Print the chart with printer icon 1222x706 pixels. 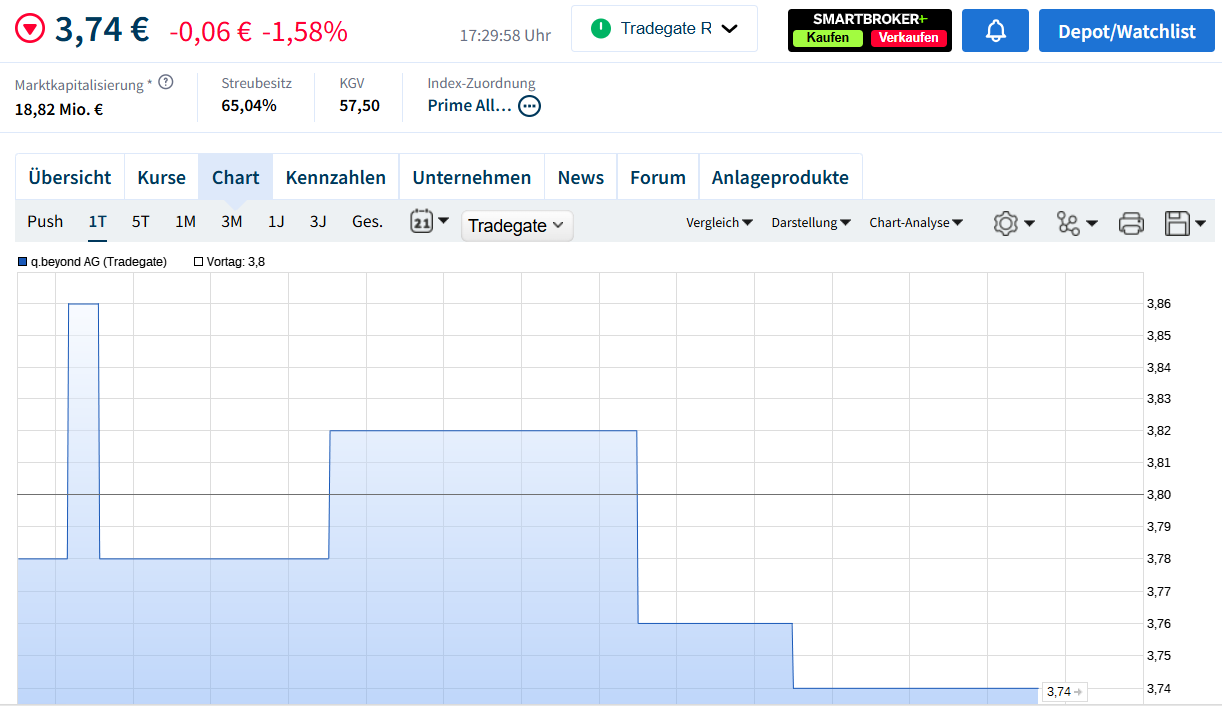1131,223
